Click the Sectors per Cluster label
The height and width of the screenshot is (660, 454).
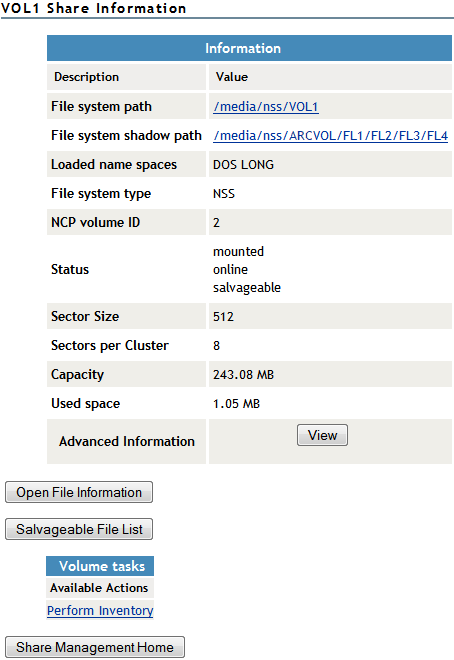tap(110, 346)
